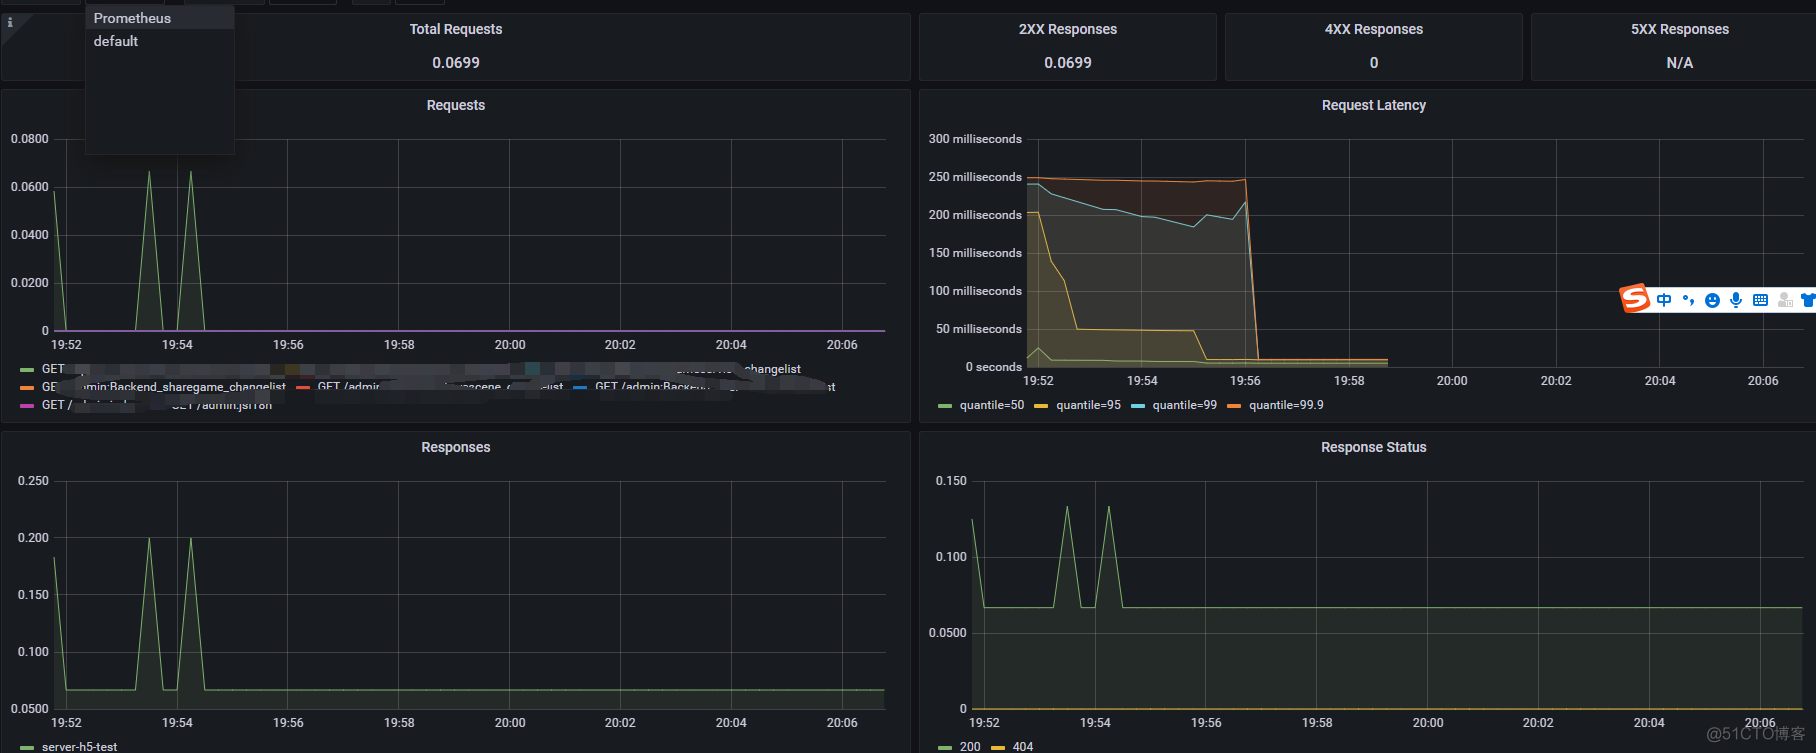Image resolution: width=1816 pixels, height=753 pixels.
Task: Open the 2XX Responses panel title menu
Action: point(1068,29)
